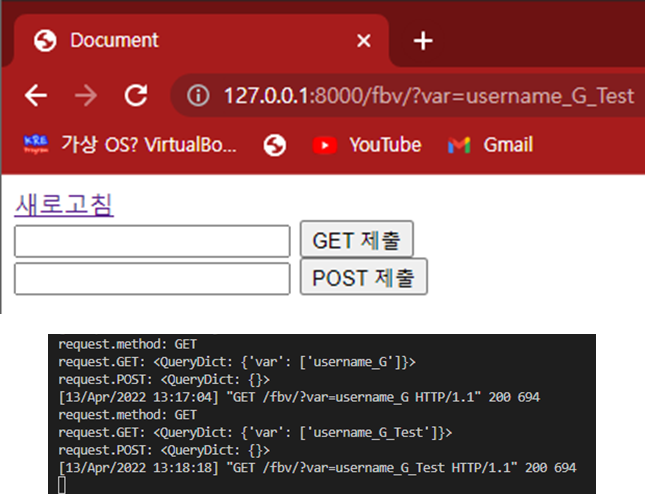The height and width of the screenshot is (494, 645).
Task: Click the POST 제출 button
Action: (364, 277)
